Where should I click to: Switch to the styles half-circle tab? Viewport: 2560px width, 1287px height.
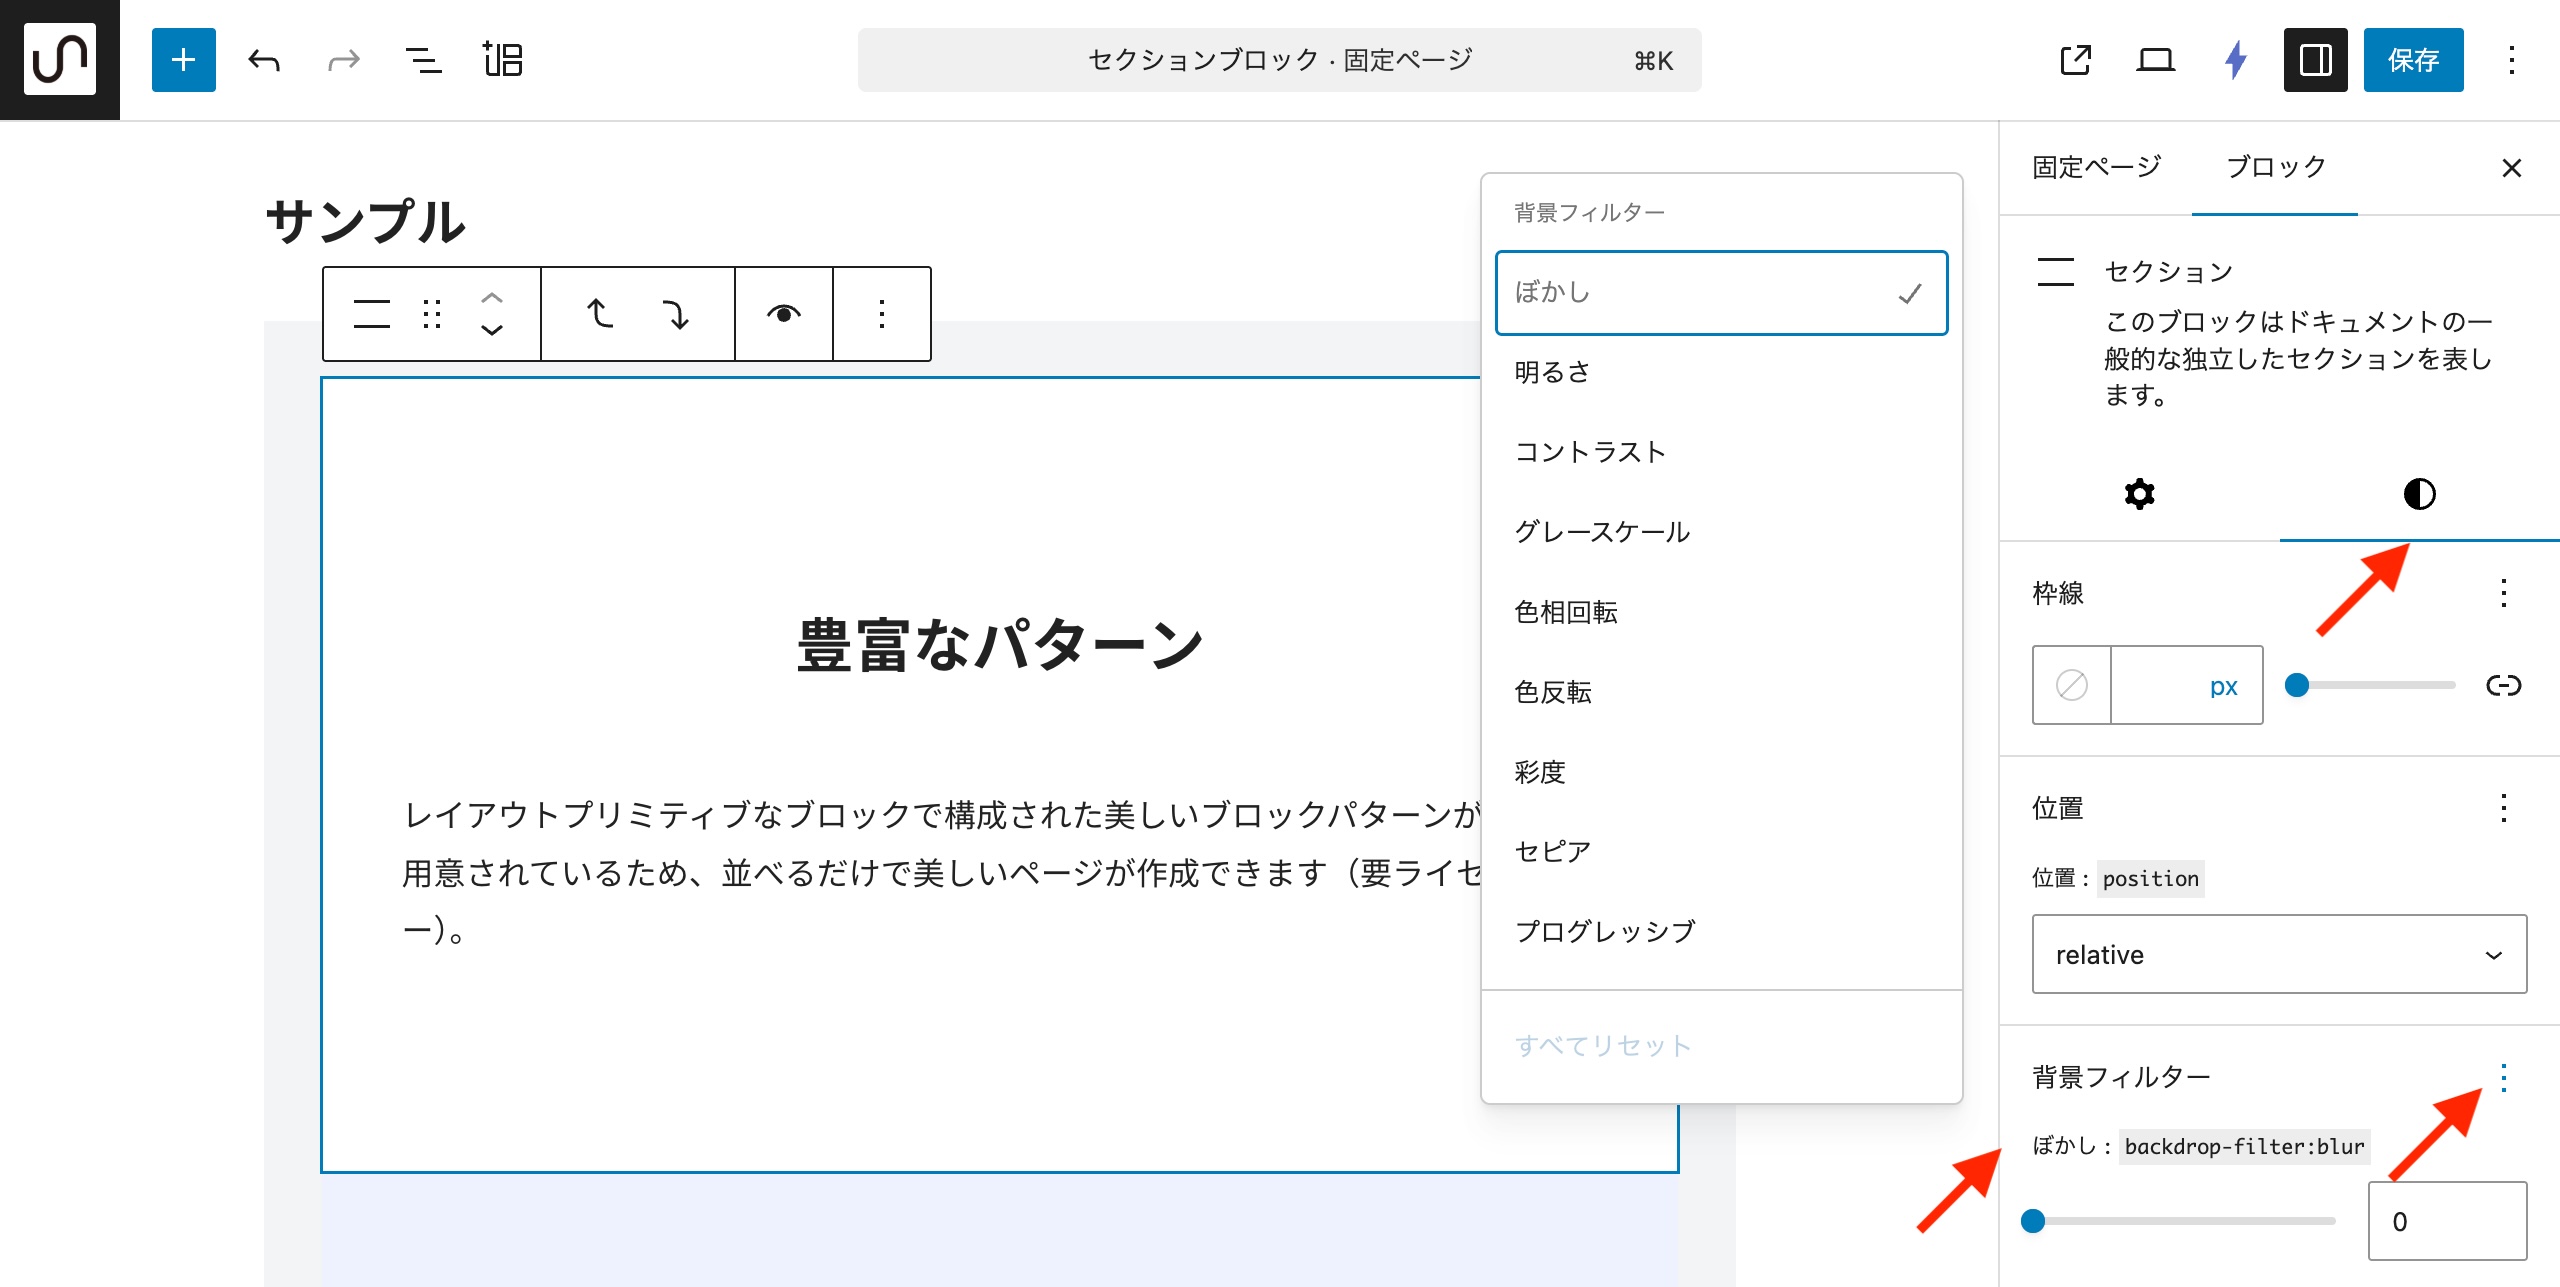[x=2419, y=494]
